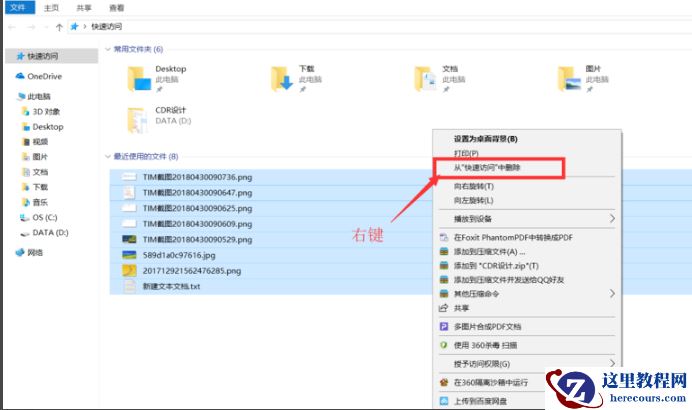Screen dimensions: 692x410
Task: Click the thumbnail of 201712921562476285.png
Action: [x=129, y=271]
